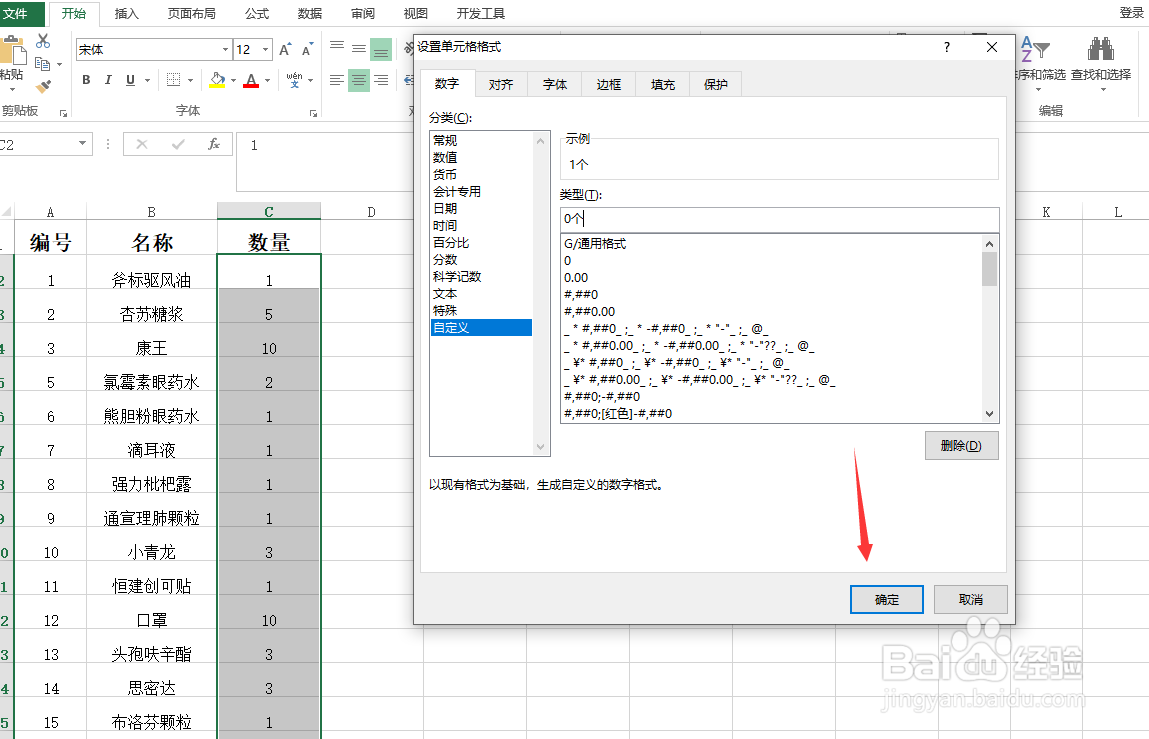Confirm formula bar entry checkmark
Viewport: 1149px width, 739px height.
[178, 144]
